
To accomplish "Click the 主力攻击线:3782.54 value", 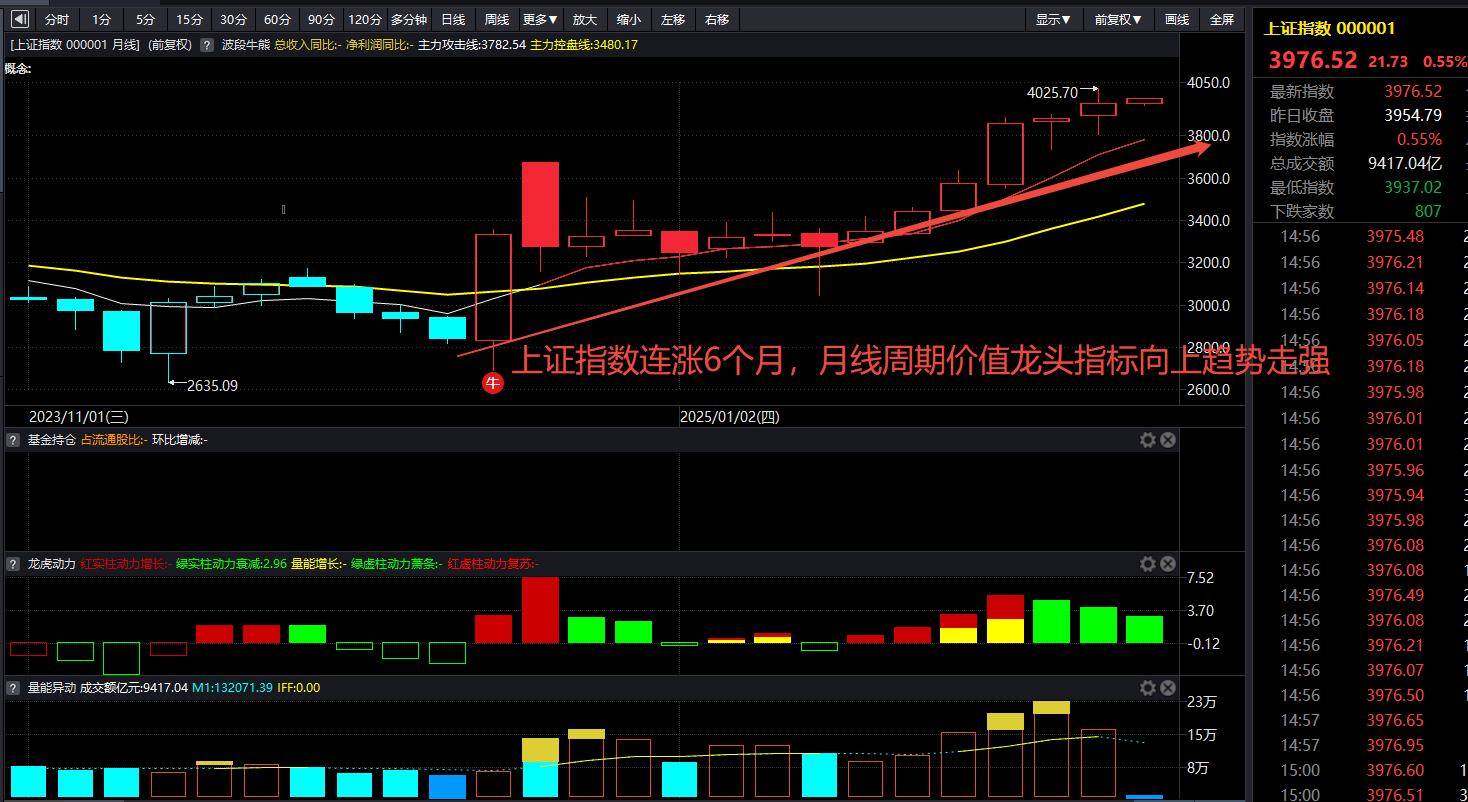I will [471, 45].
